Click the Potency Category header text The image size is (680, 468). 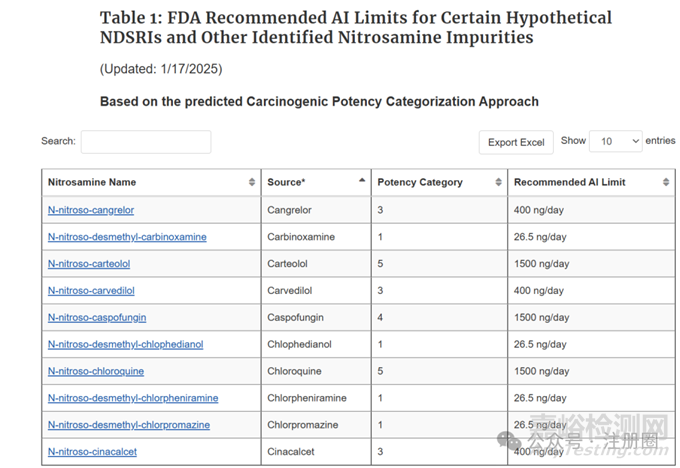coord(420,183)
